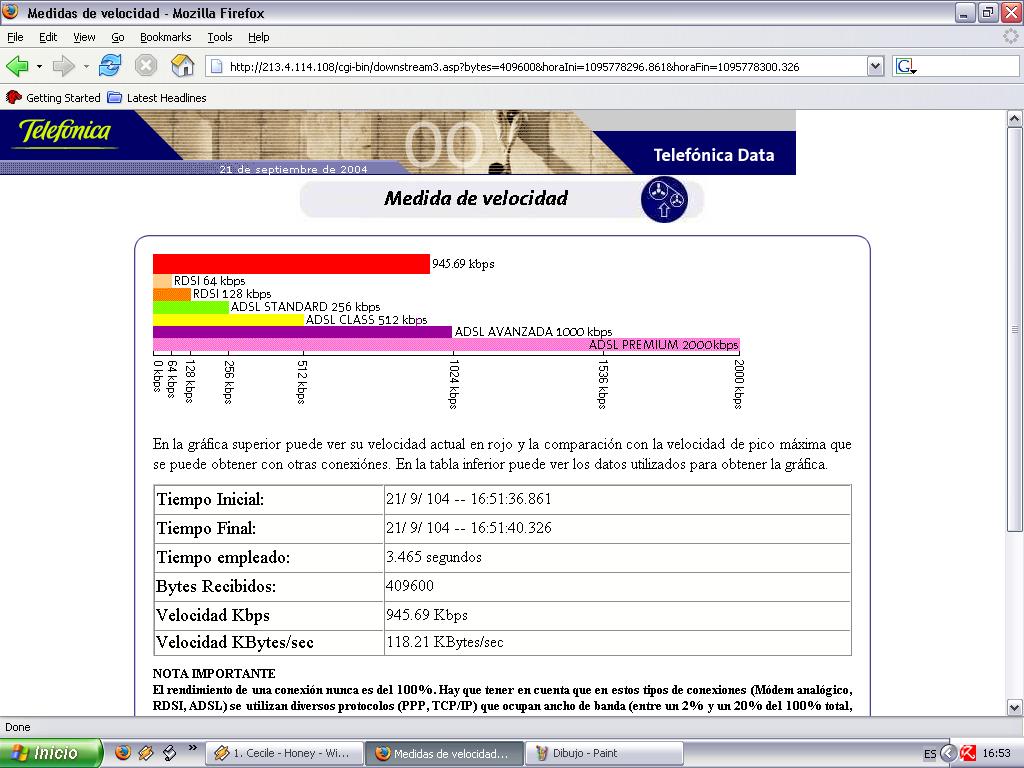The width and height of the screenshot is (1024, 768).
Task: Reload the page with the Refresh icon
Action: click(110, 66)
